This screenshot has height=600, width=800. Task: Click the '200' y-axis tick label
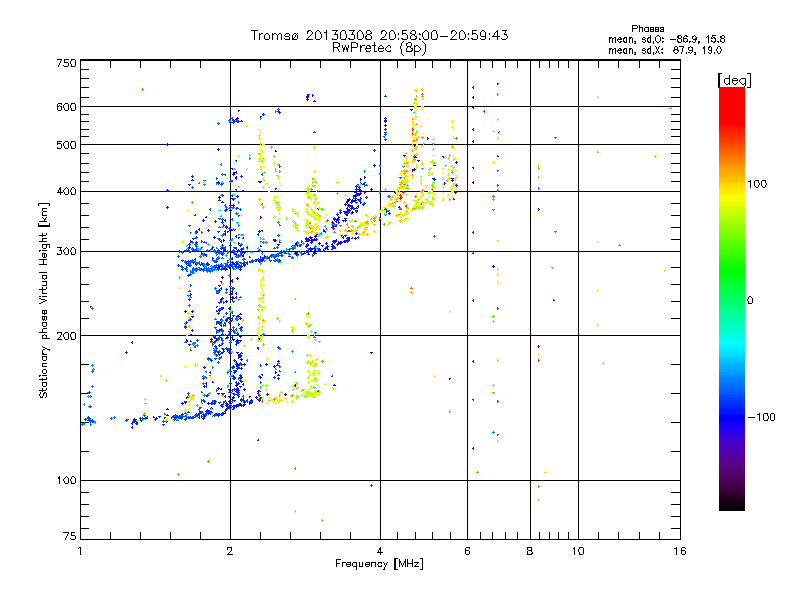pos(66,336)
